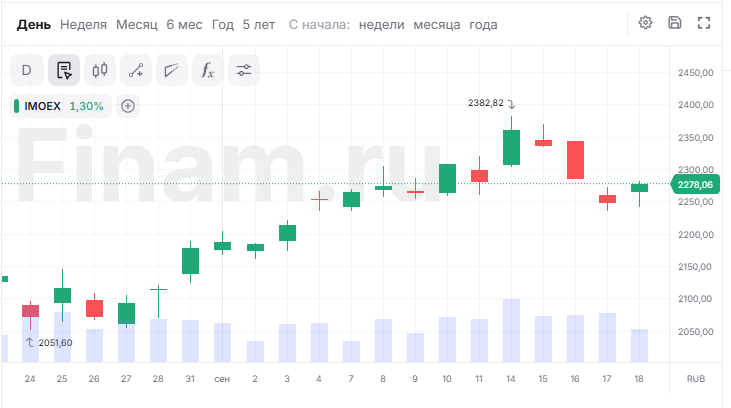The width and height of the screenshot is (731, 408).
Task: Select the cursor crosshair info tool
Action: click(x=64, y=70)
